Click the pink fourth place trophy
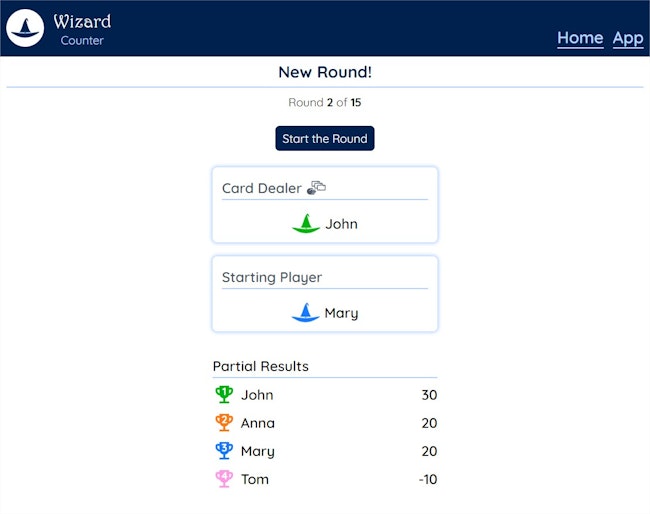650x514 pixels. click(x=224, y=479)
